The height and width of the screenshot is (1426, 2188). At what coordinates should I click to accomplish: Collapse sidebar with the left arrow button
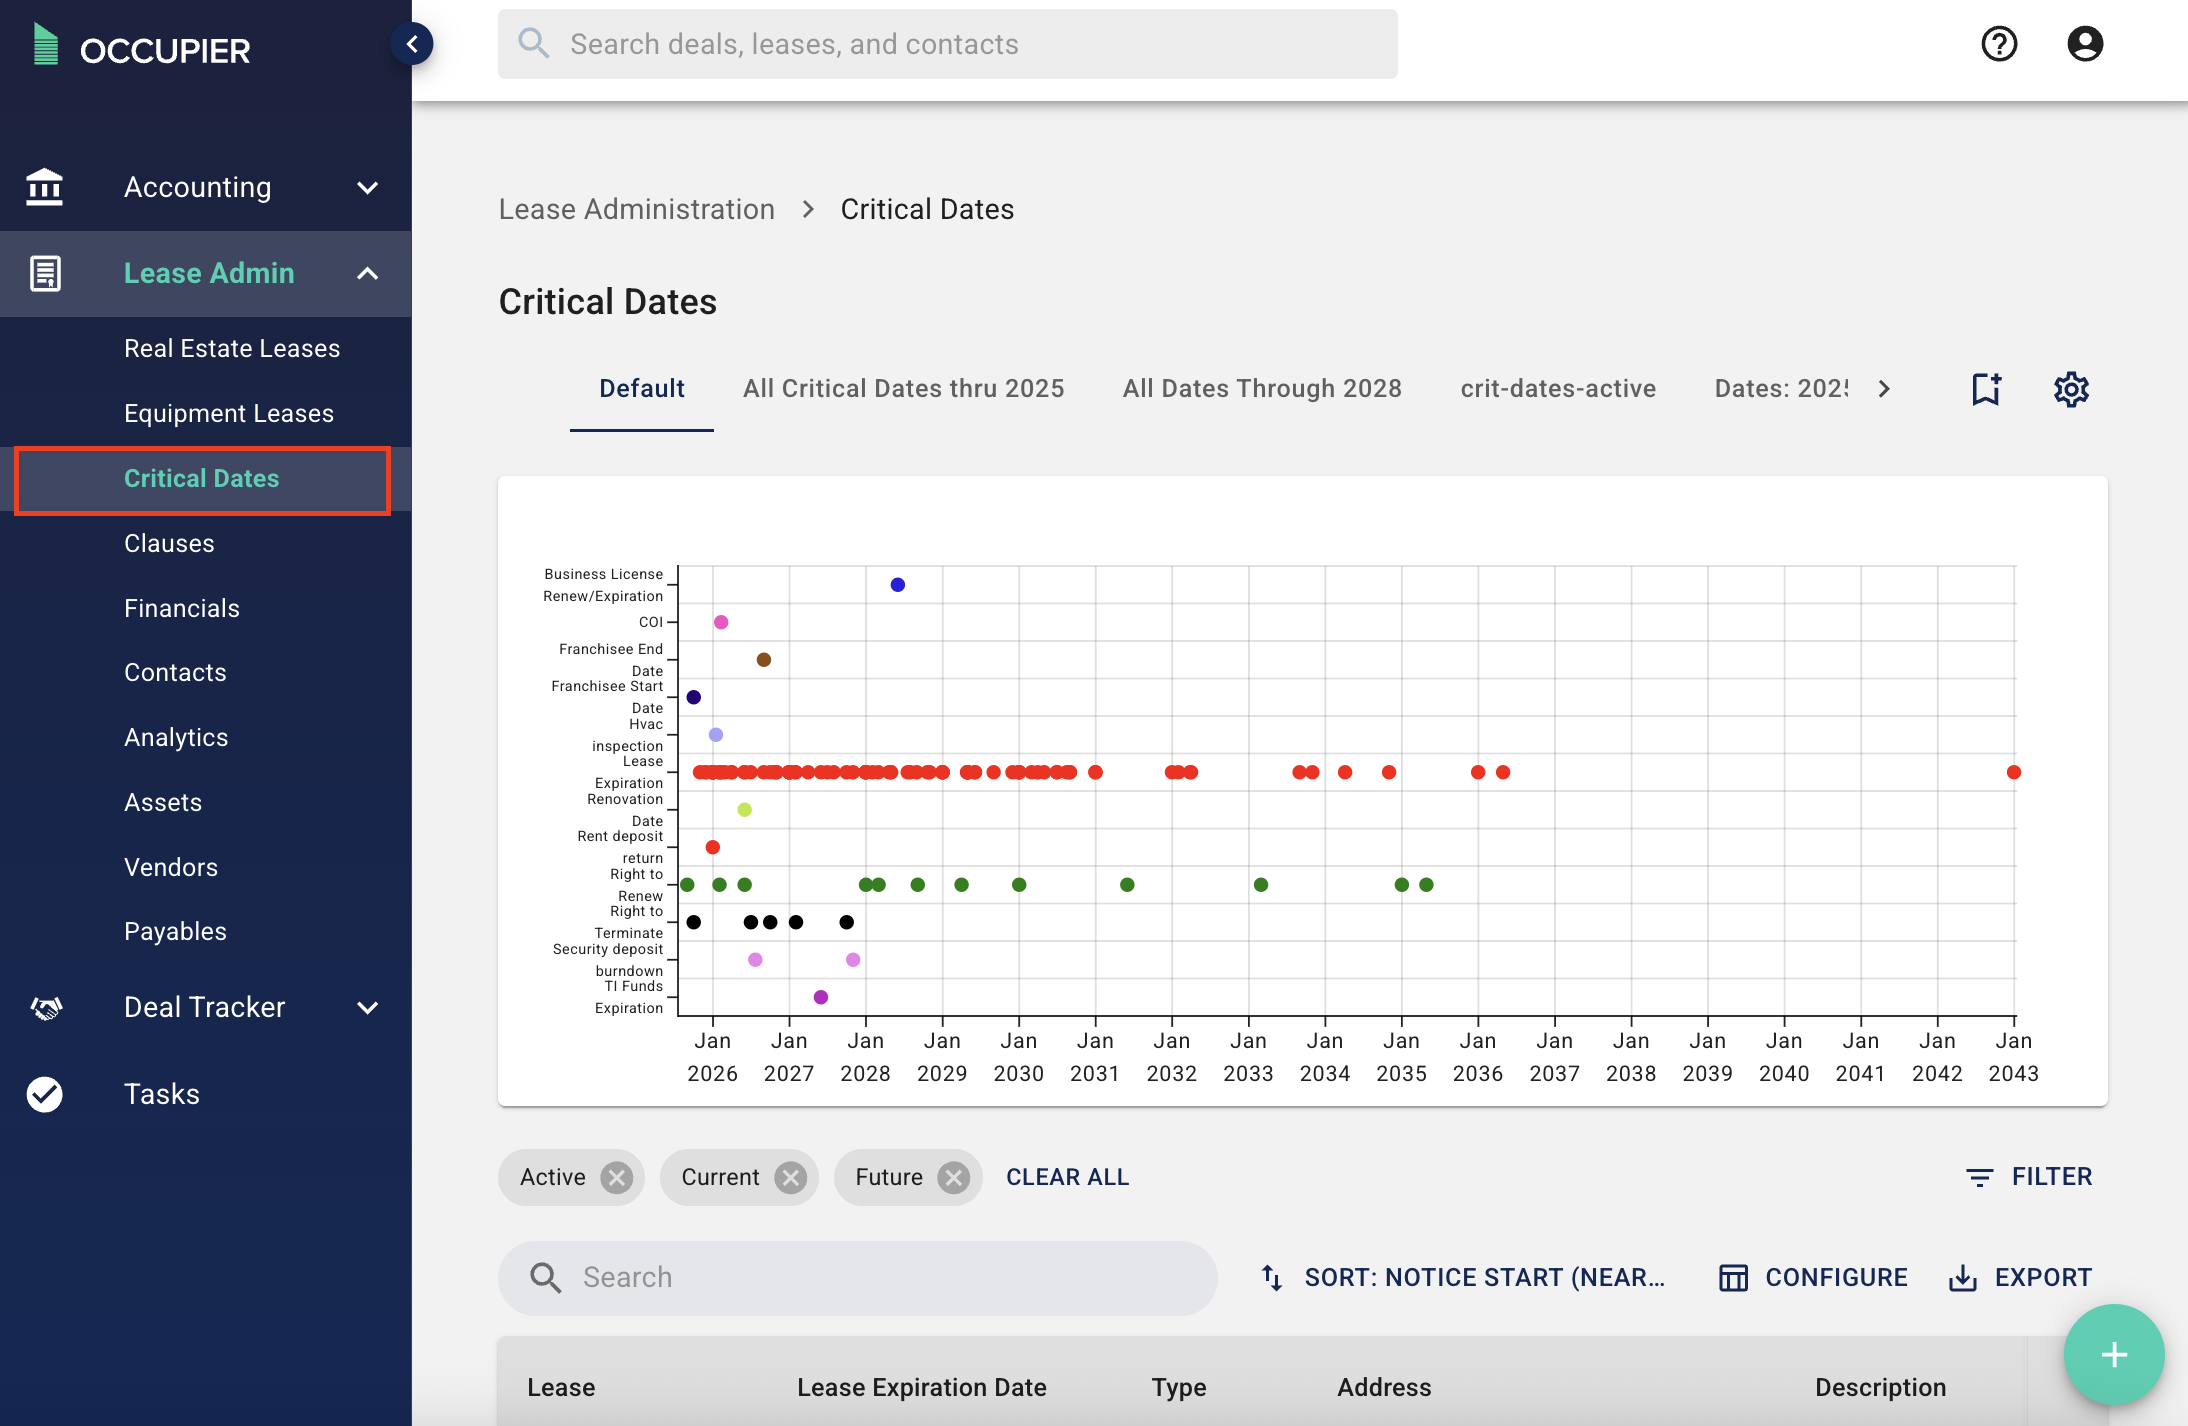pos(412,44)
